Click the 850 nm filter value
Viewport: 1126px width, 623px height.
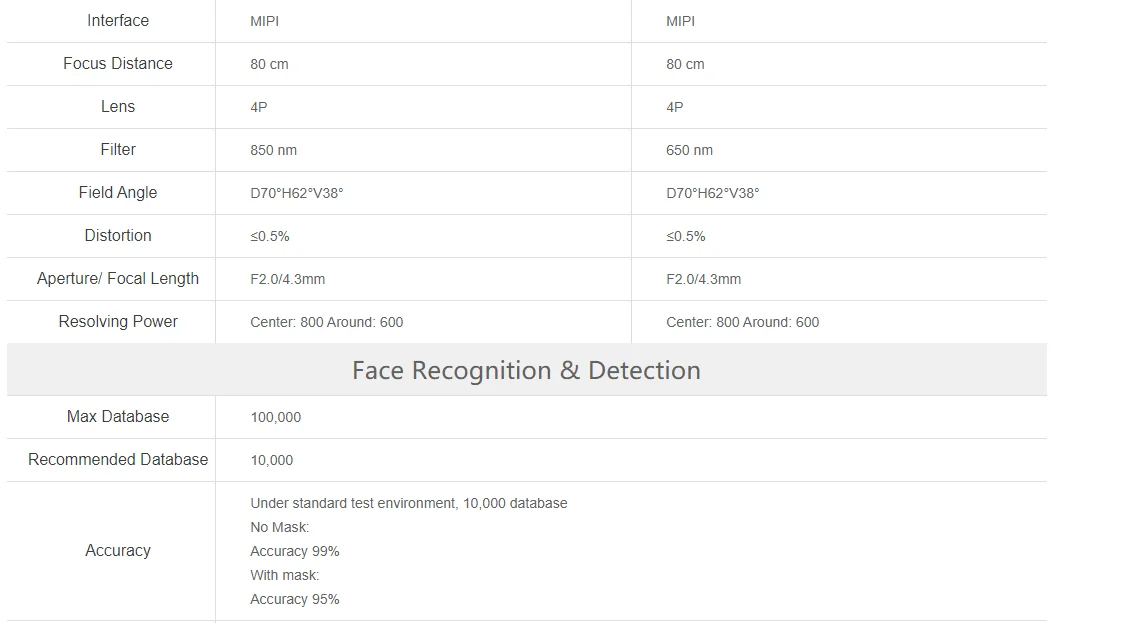274,150
